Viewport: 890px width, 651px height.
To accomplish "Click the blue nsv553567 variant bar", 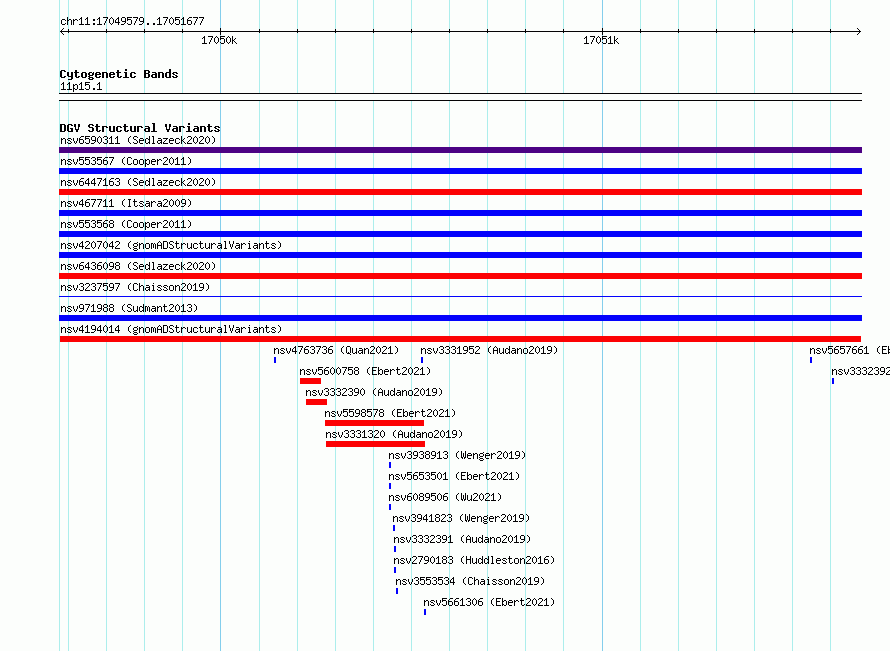I will coord(460,171).
